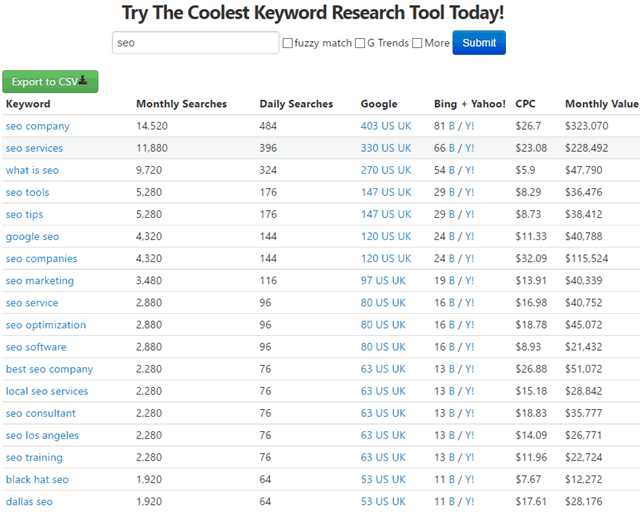Screen dimensions: 640x512
Task: Select the $26.7 CPC value
Action: click(x=528, y=126)
